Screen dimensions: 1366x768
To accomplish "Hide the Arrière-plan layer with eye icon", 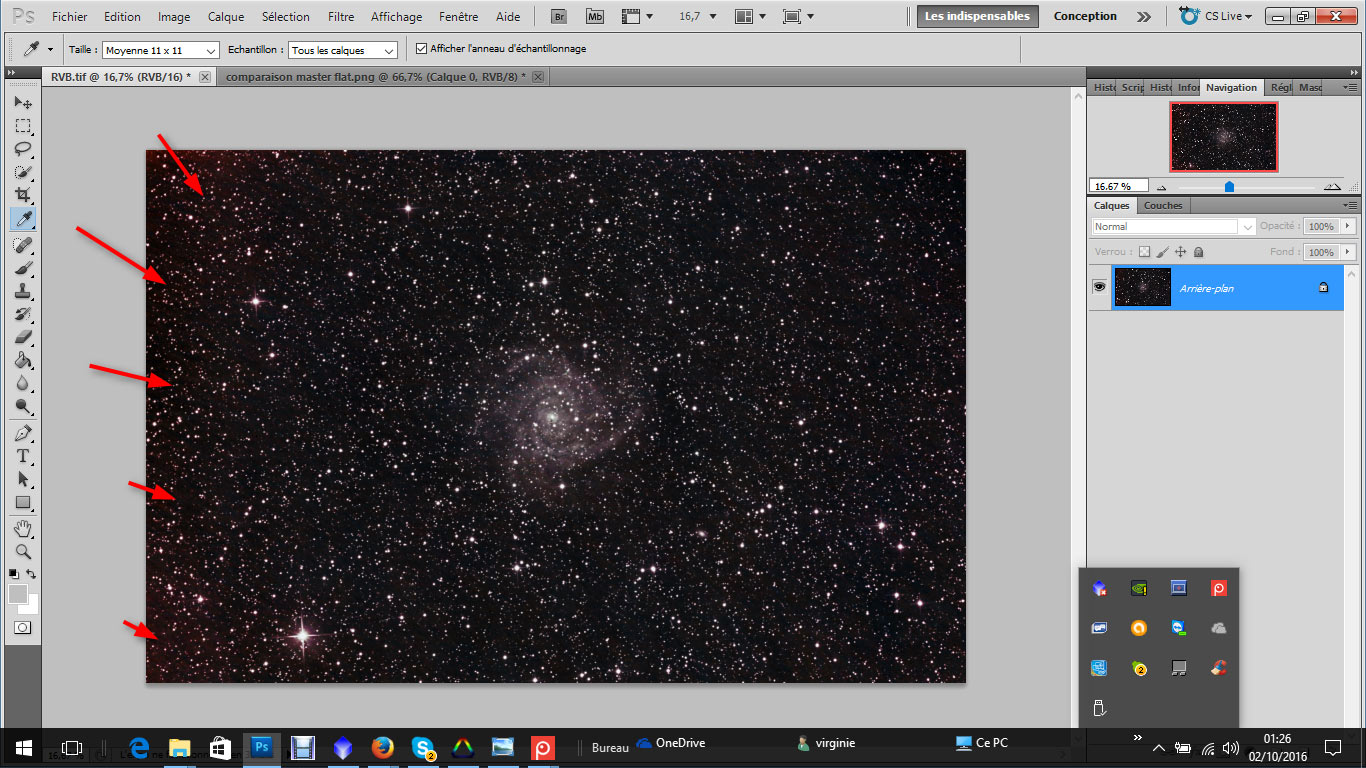I will point(1099,287).
